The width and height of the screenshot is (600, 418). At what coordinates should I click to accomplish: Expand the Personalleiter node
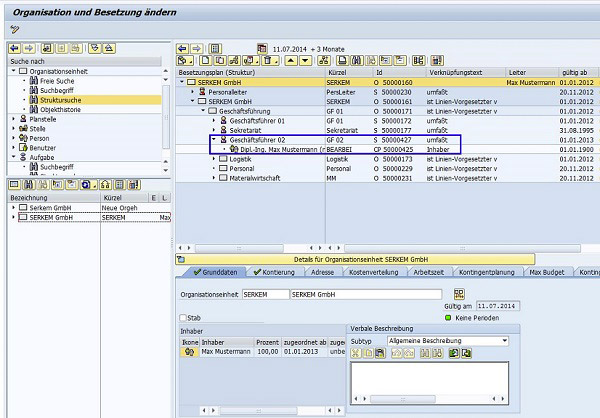pyautogui.click(x=191, y=92)
